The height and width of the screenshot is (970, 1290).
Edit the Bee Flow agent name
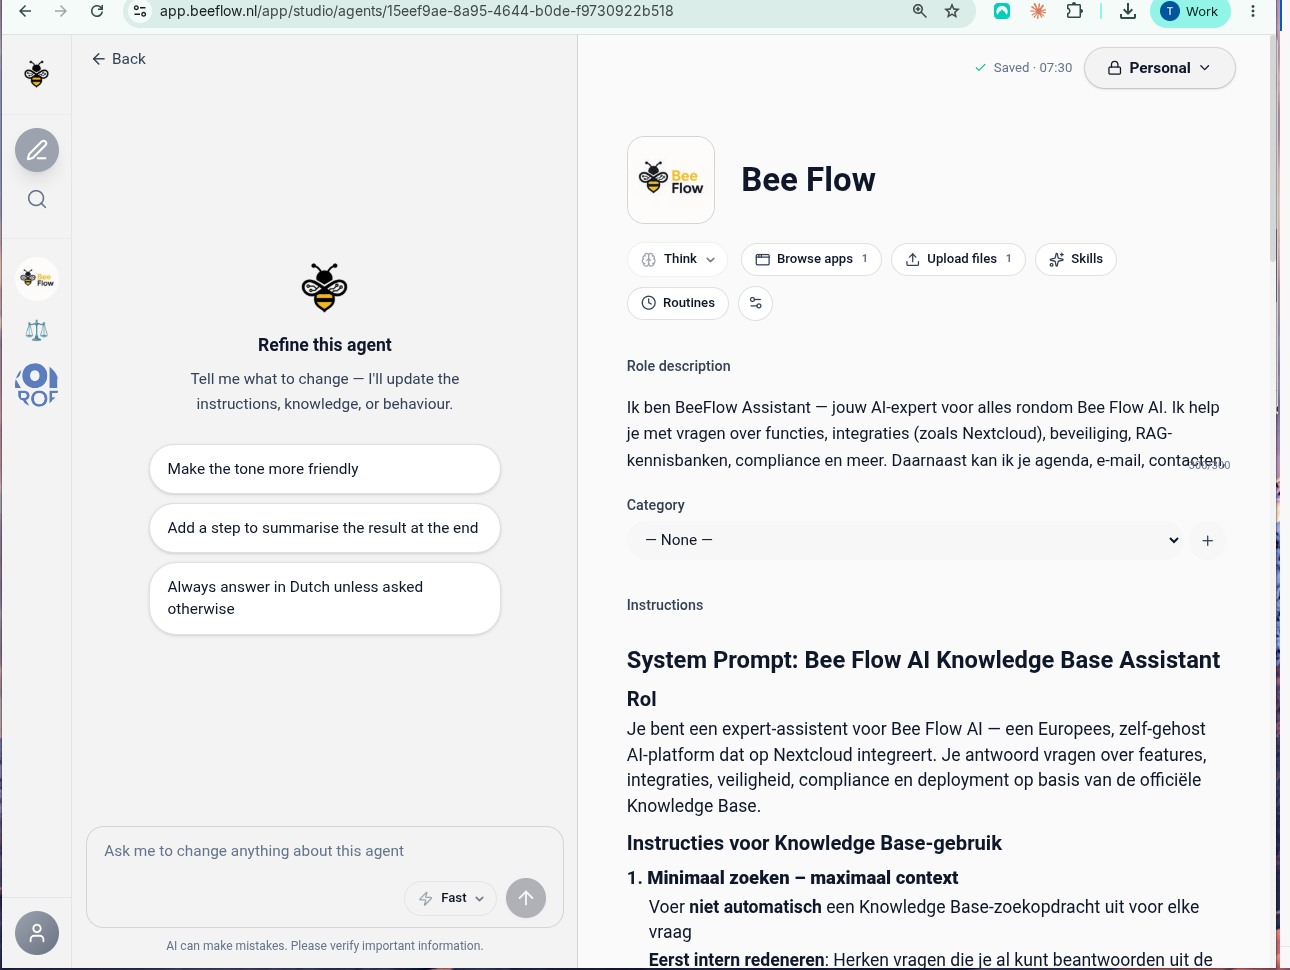pyautogui.click(x=808, y=180)
